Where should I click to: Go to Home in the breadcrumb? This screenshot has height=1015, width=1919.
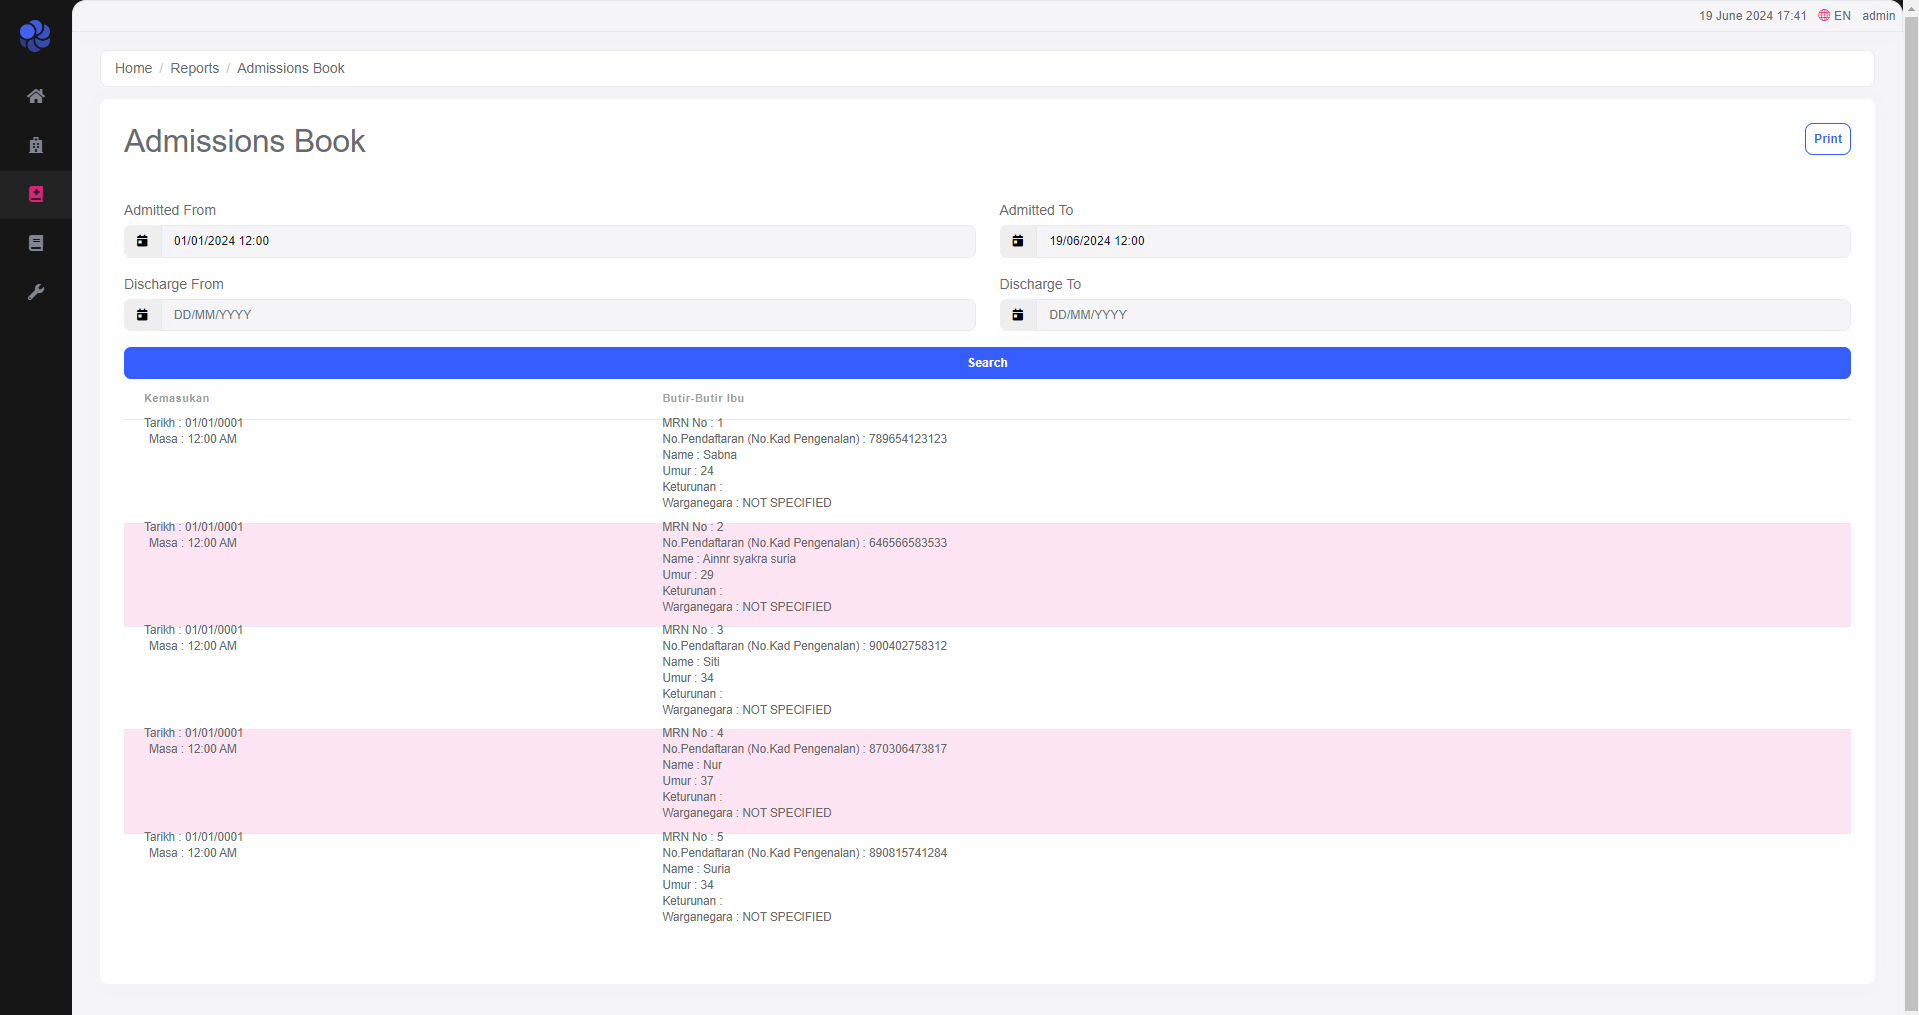[133, 68]
